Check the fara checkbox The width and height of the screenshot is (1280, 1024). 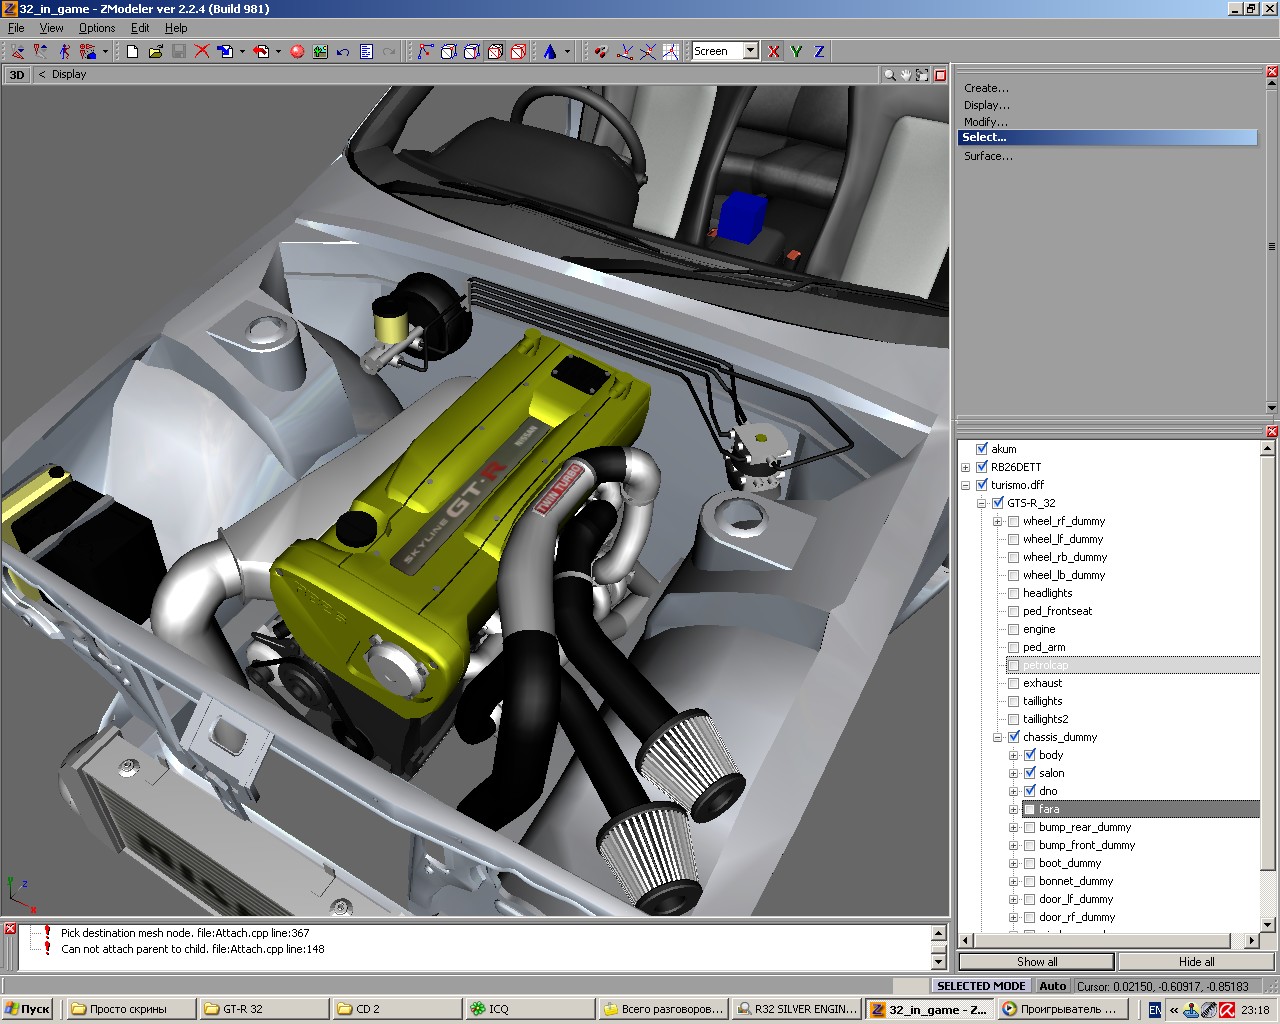click(x=1030, y=809)
